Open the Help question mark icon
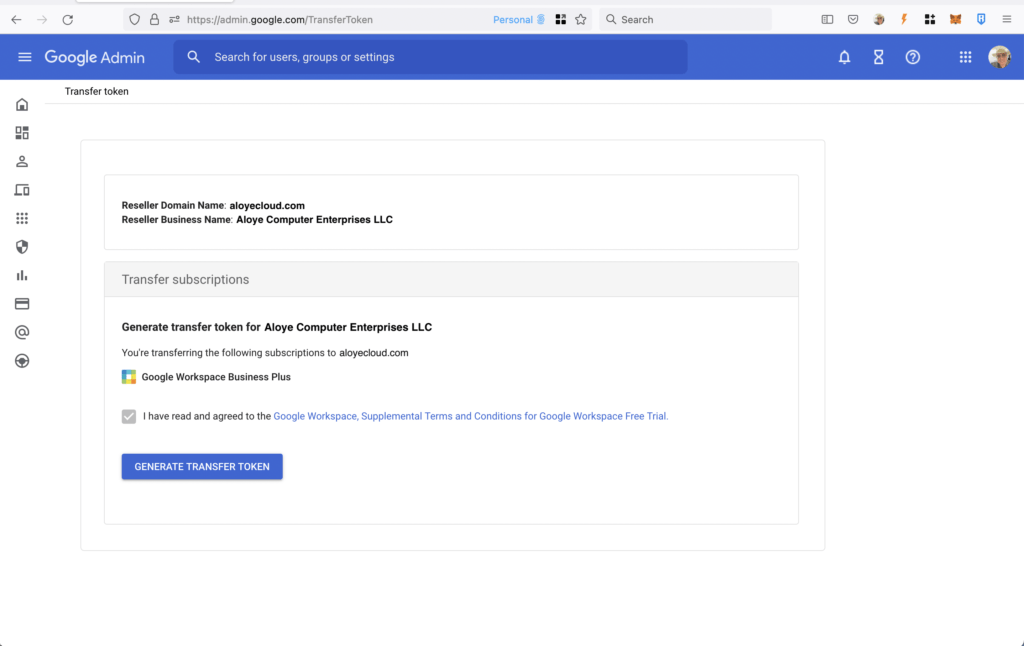 912,57
